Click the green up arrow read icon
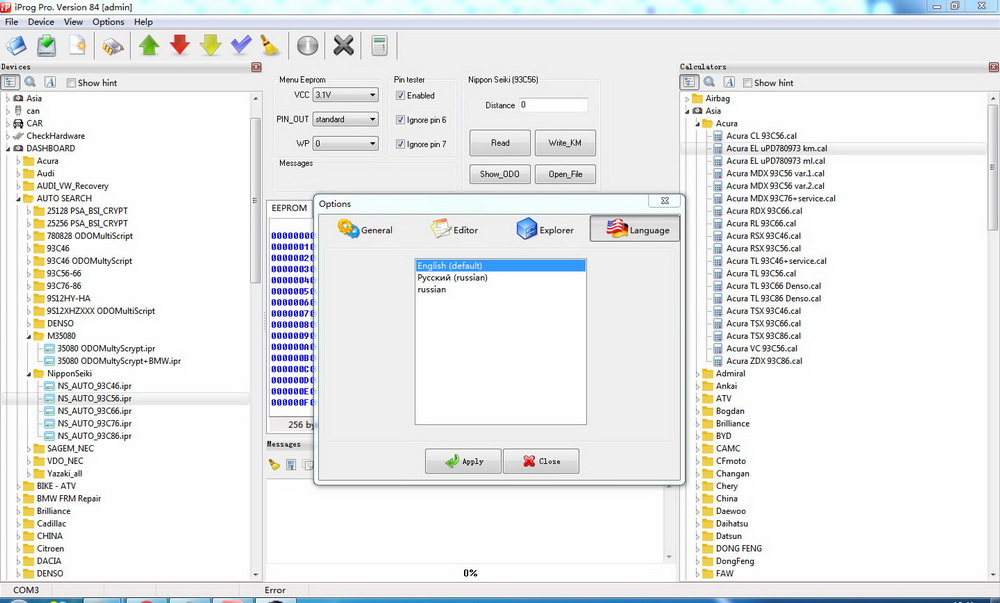Screen dimensions: 1000x603 (x=149, y=46)
